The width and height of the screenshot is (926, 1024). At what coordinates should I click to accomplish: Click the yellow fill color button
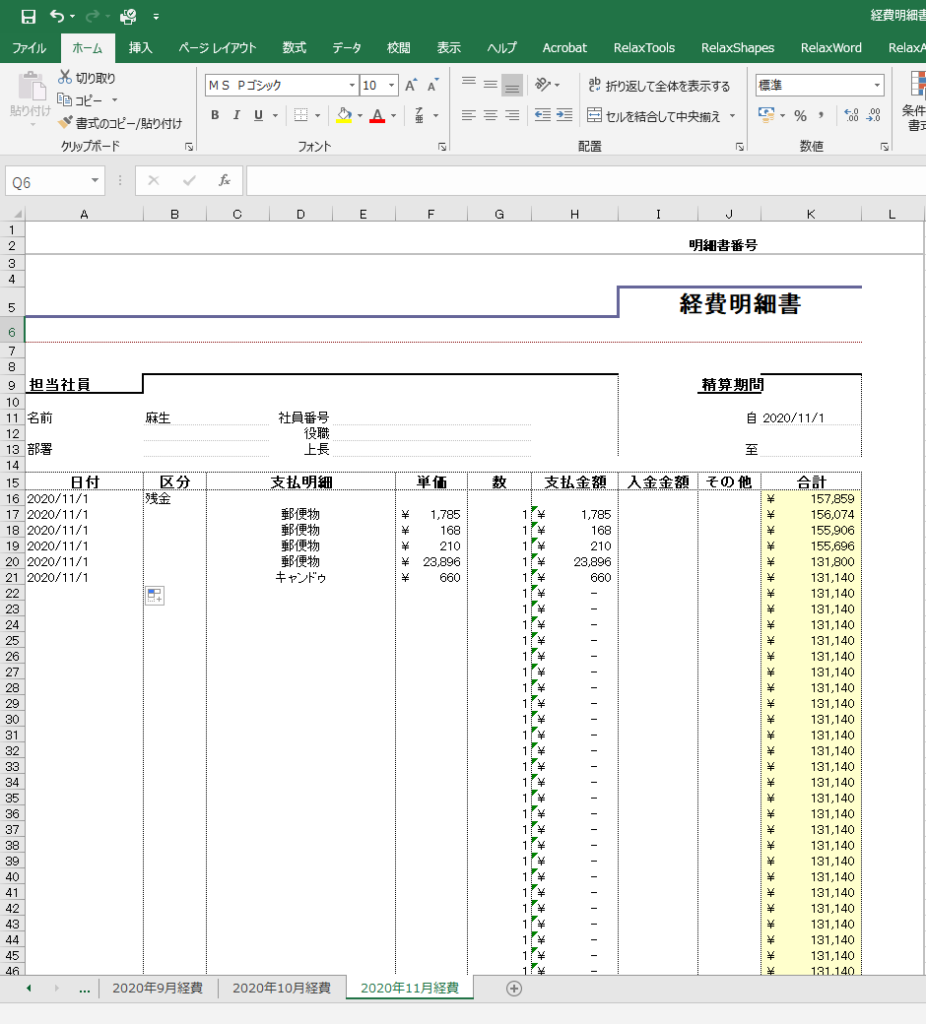344,116
